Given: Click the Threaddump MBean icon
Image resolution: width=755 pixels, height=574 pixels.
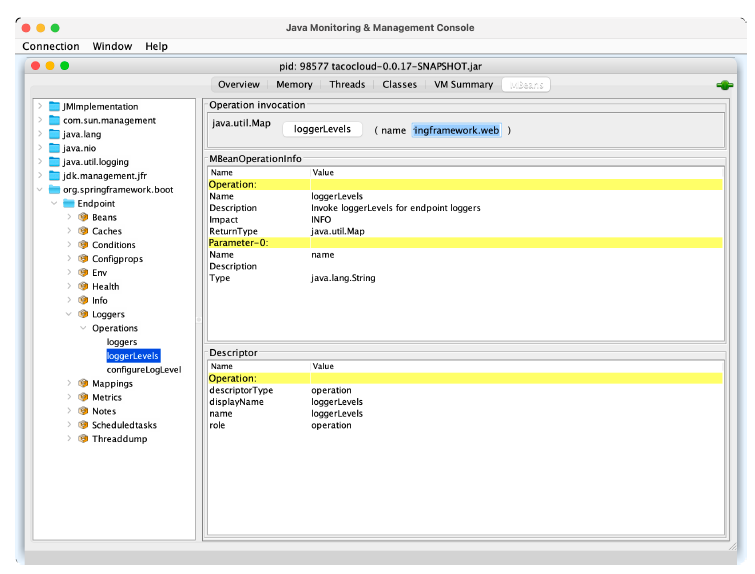Looking at the screenshot, I should pos(83,439).
